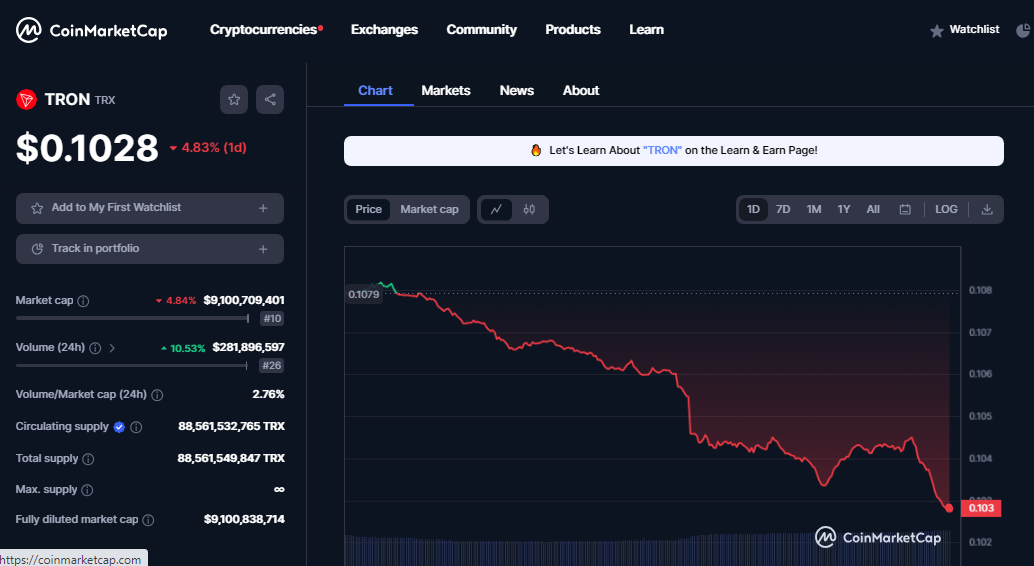This screenshot has height=566, width=1034.
Task: Click the fire icon in Learn banner
Action: pyautogui.click(x=536, y=150)
